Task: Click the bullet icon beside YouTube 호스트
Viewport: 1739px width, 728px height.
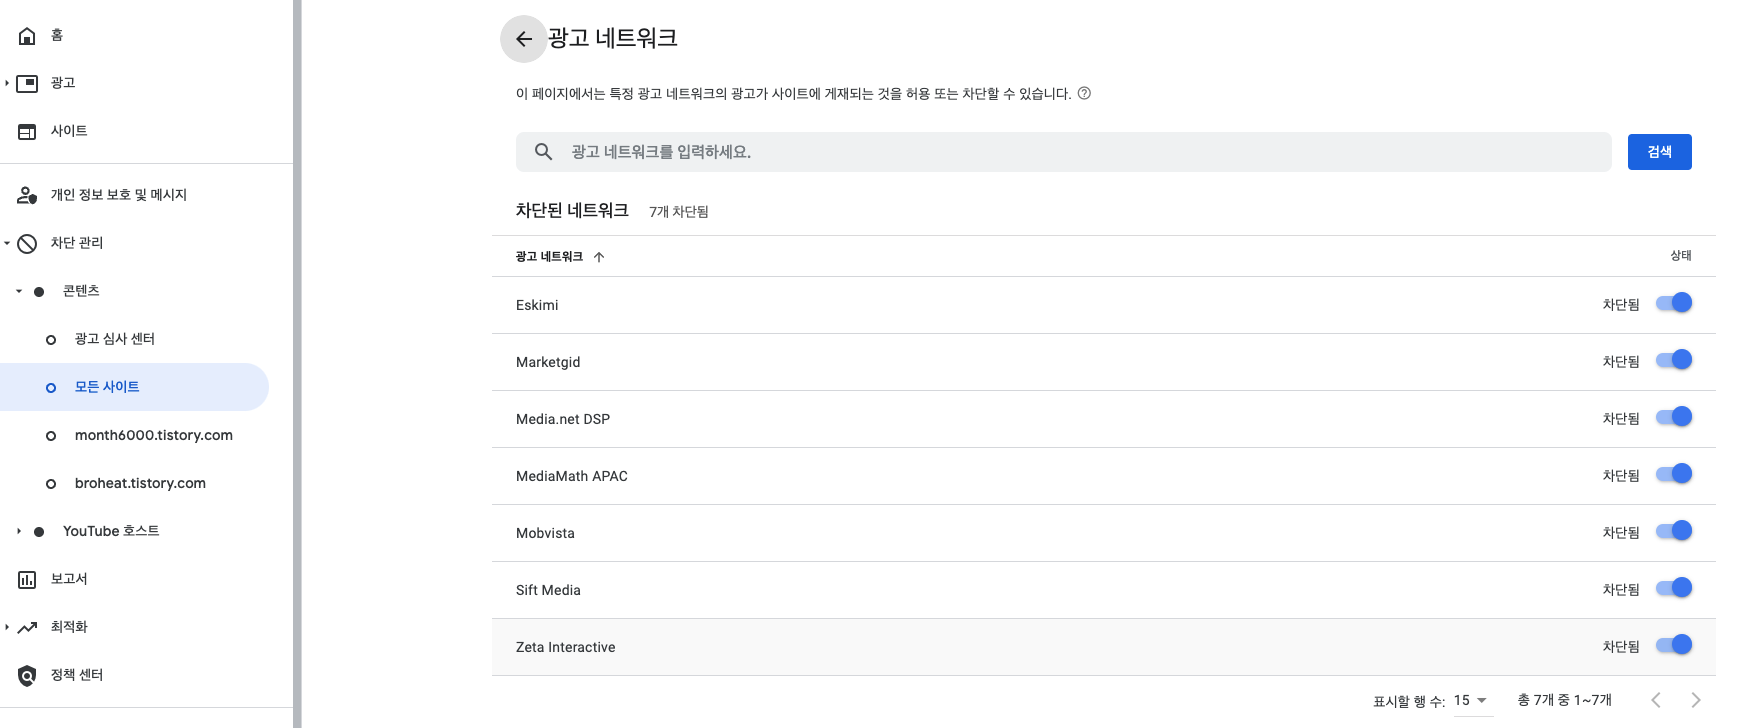Action: point(39,532)
